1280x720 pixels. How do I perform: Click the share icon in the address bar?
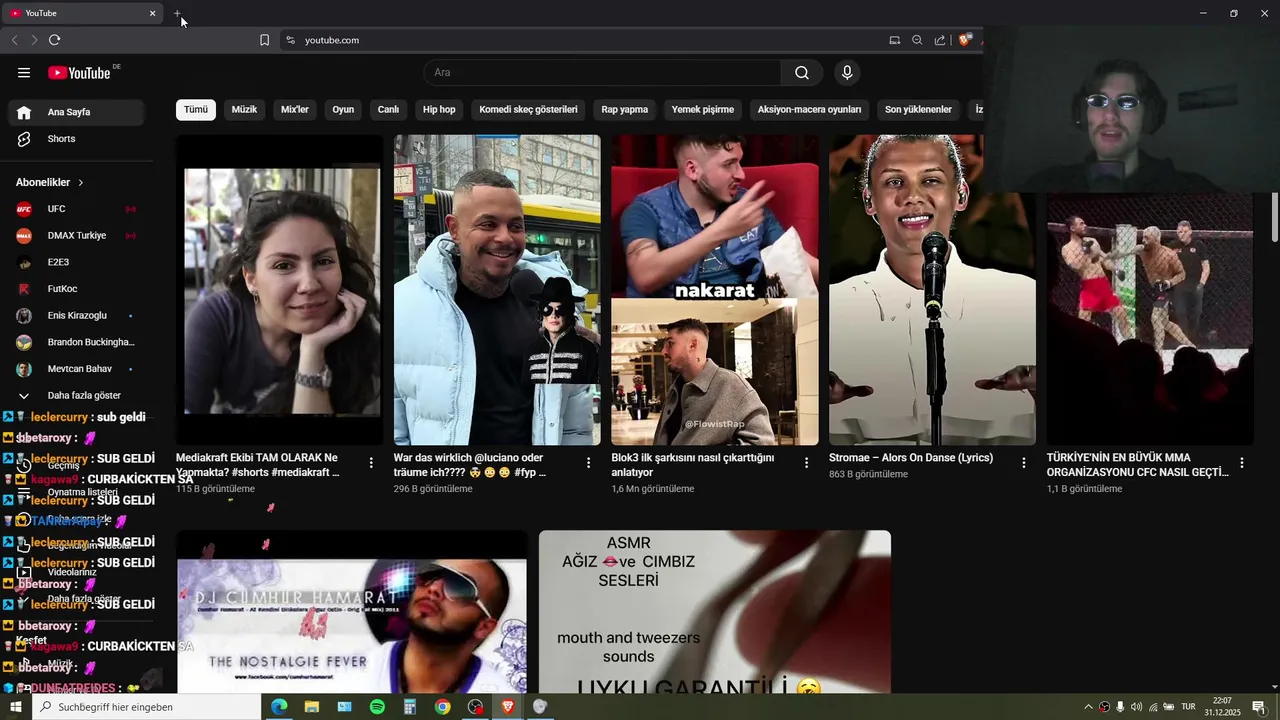(x=940, y=40)
